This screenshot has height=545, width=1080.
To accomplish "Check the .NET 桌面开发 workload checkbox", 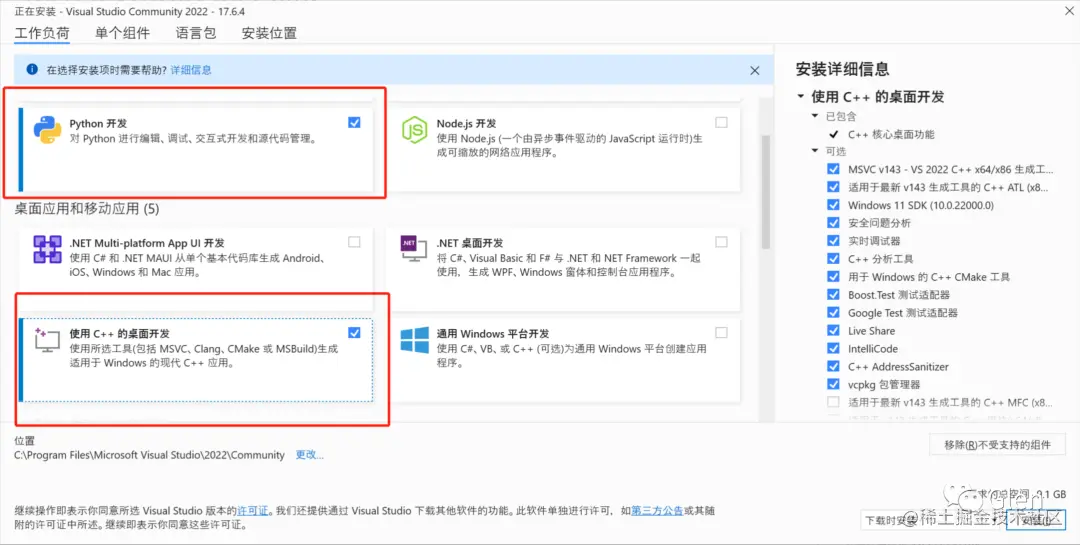I will 721,243.
